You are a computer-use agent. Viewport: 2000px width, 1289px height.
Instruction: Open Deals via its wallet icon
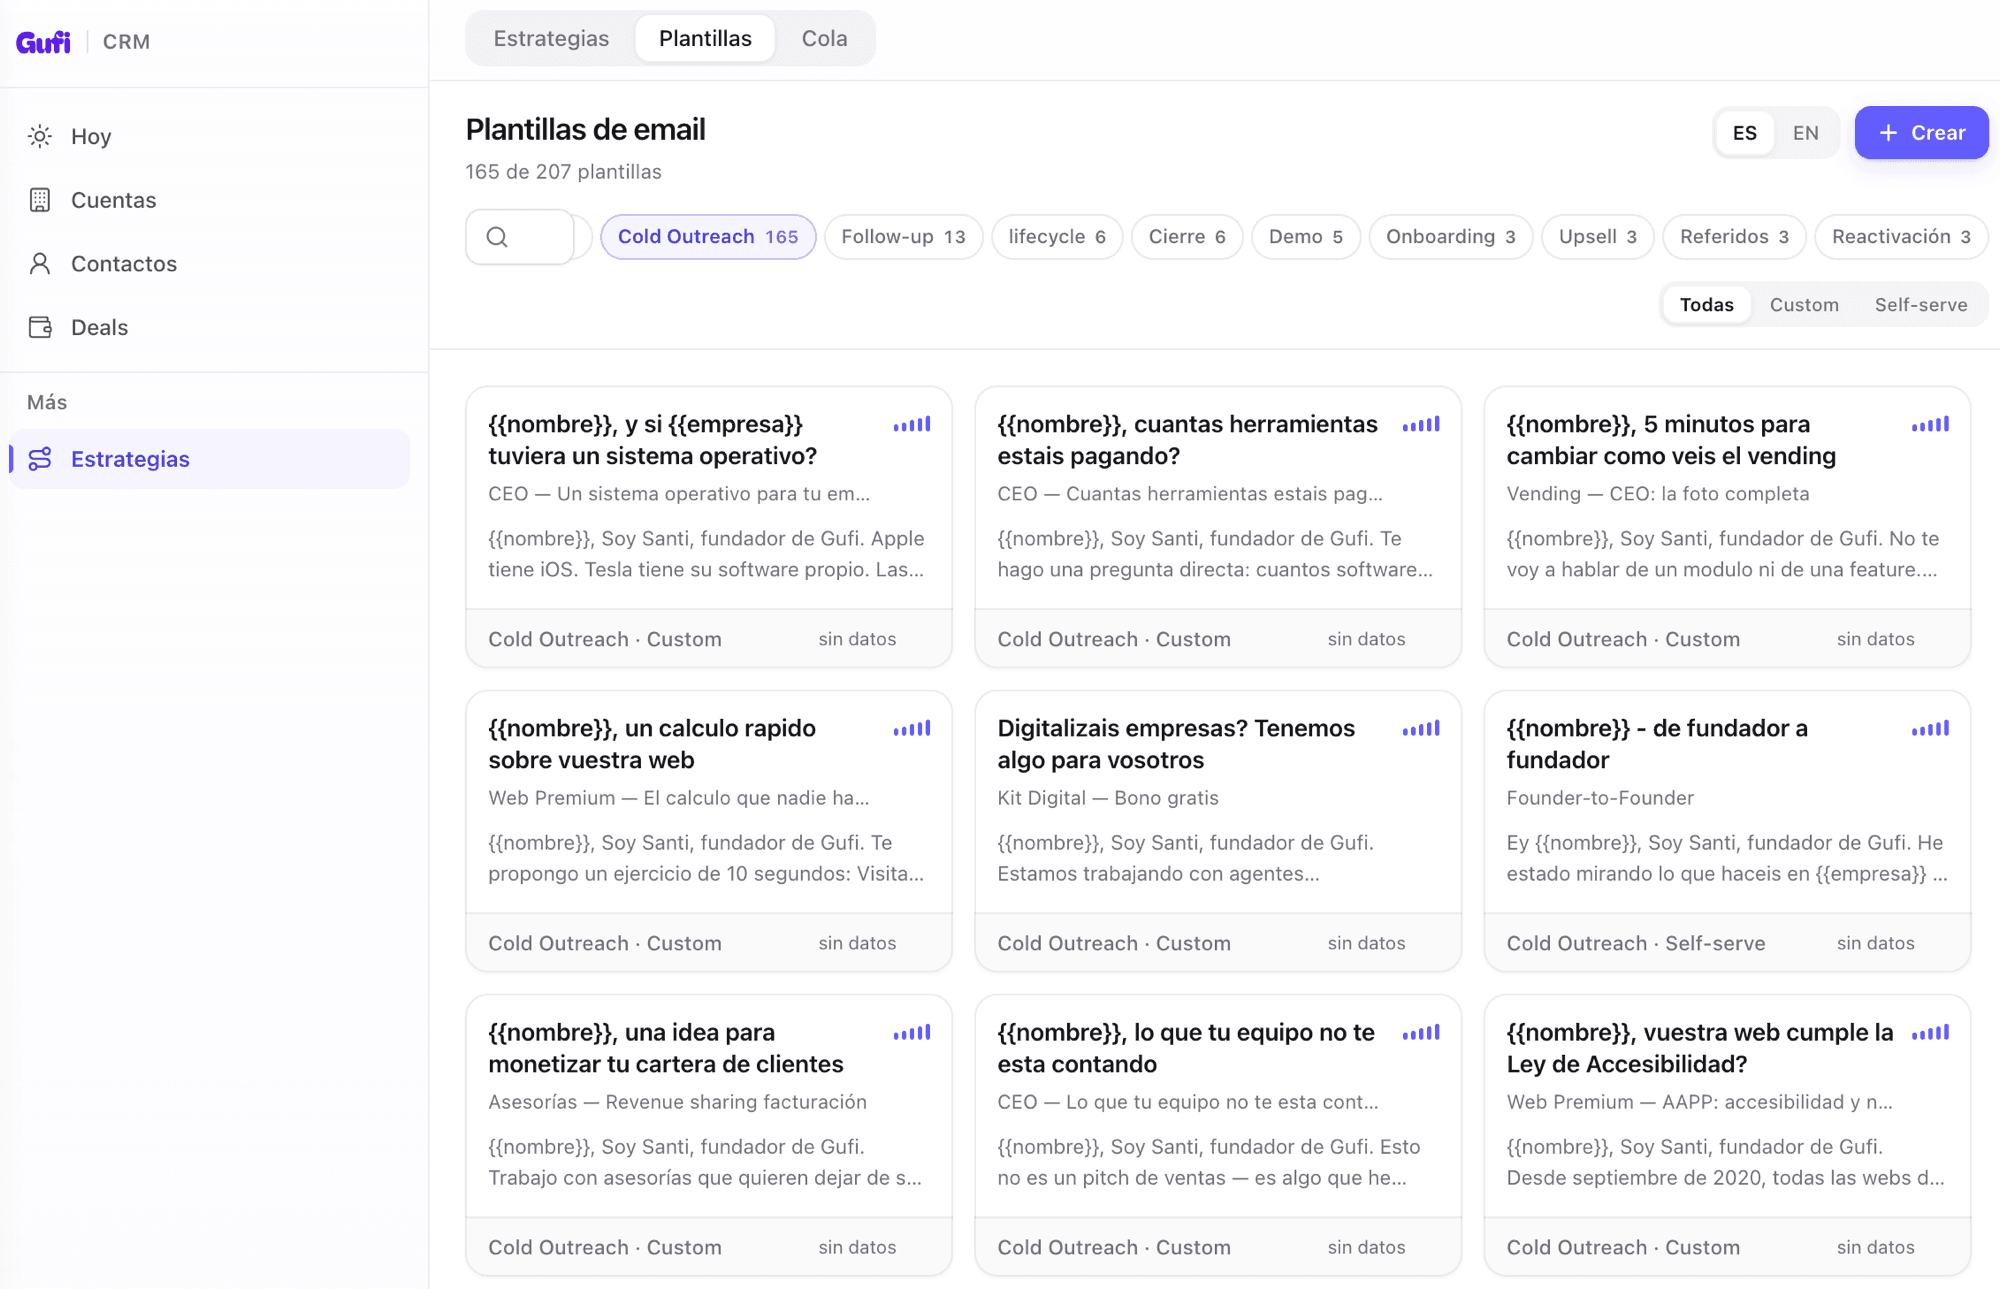tap(40, 327)
